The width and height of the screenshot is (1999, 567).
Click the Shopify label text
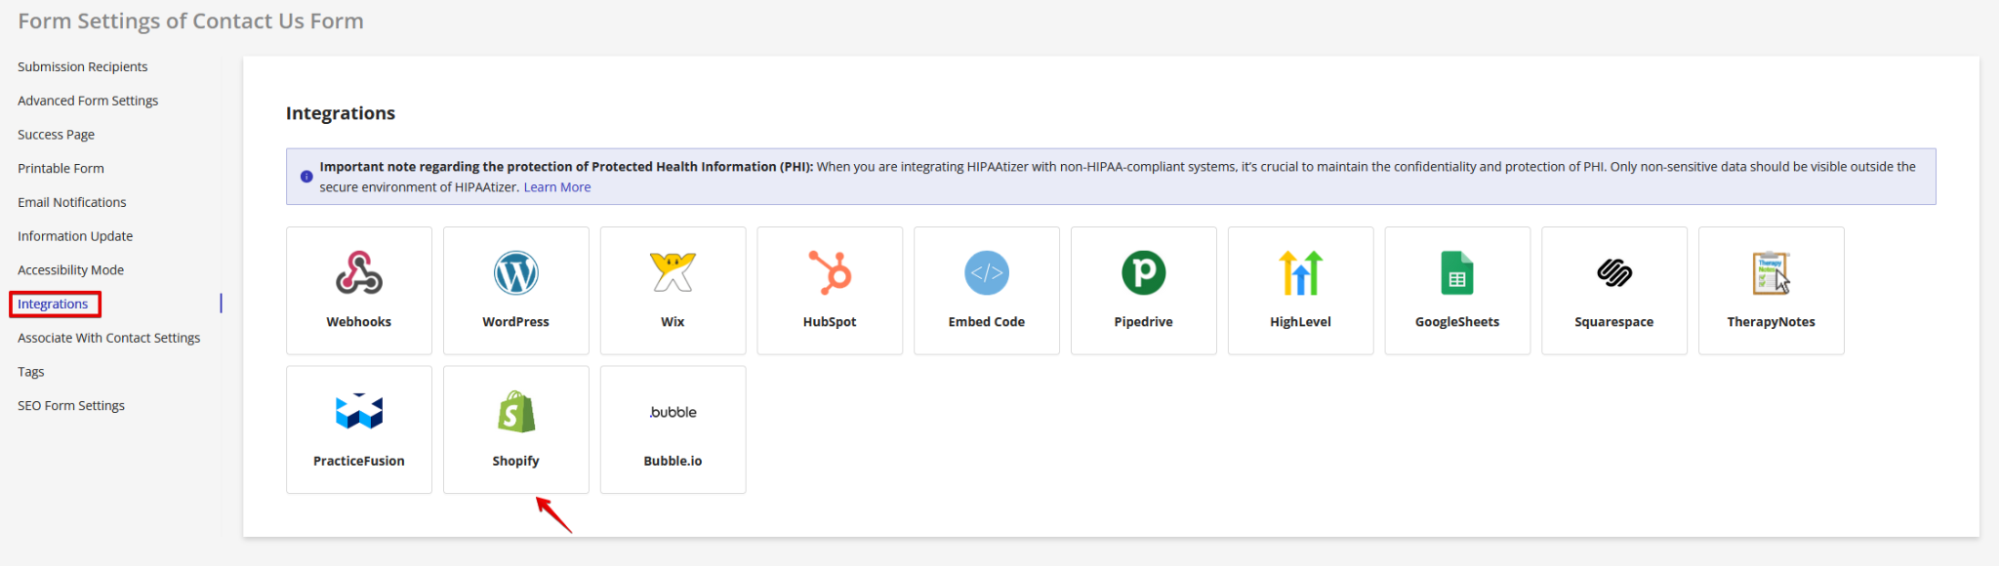[x=516, y=461]
